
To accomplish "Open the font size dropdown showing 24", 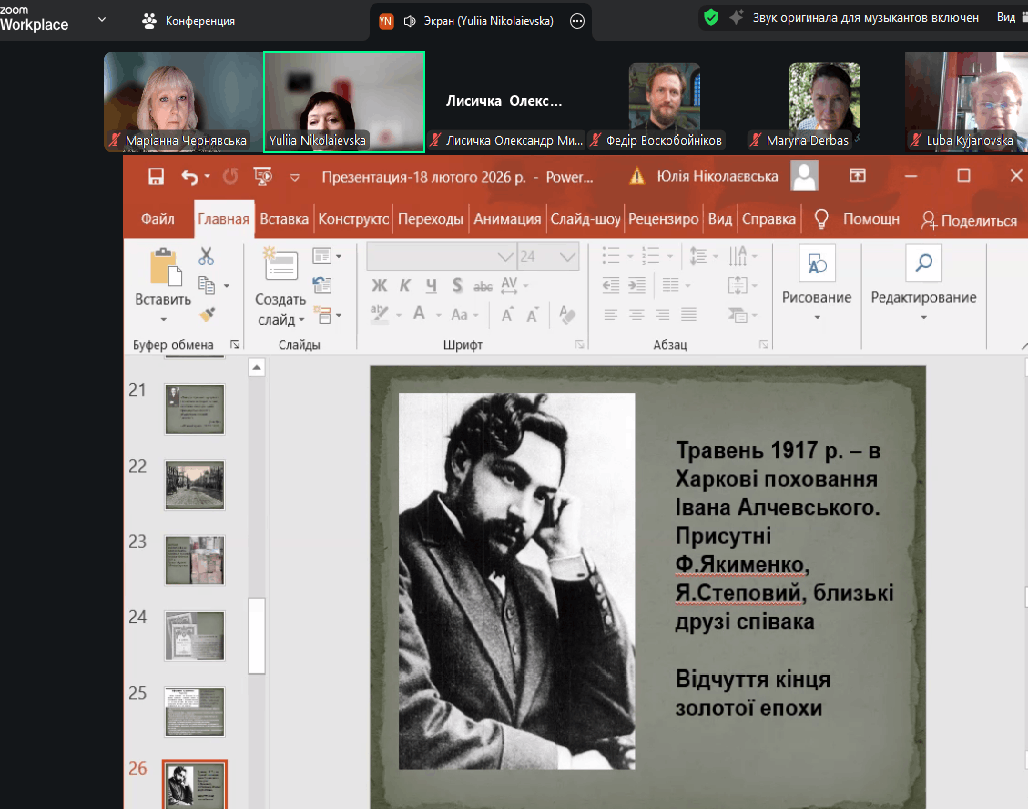I will point(568,257).
